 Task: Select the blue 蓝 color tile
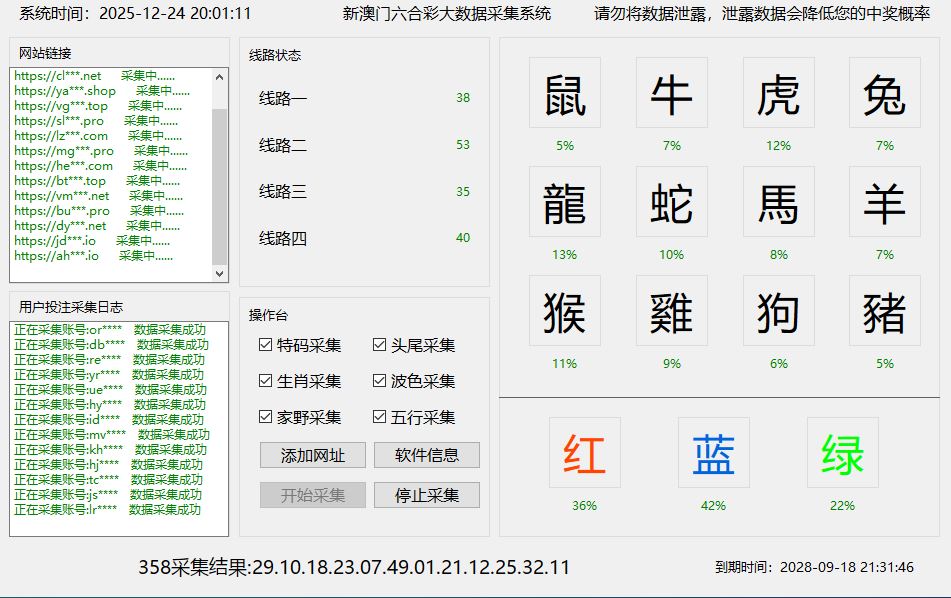(713, 453)
